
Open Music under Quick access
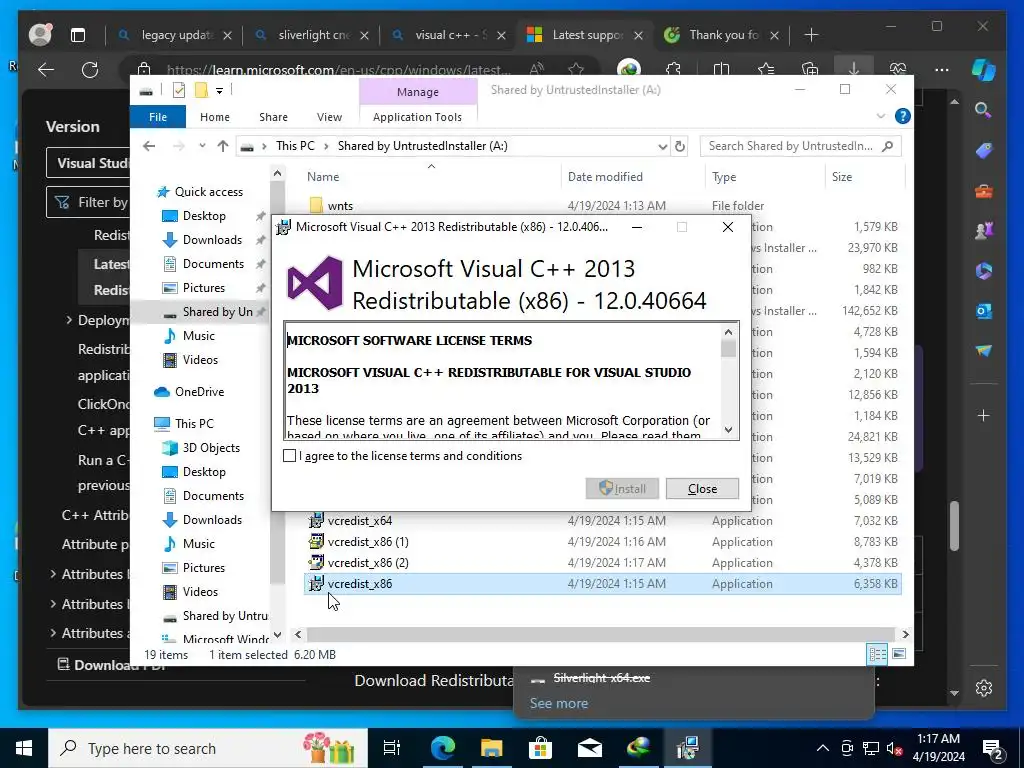(x=199, y=336)
